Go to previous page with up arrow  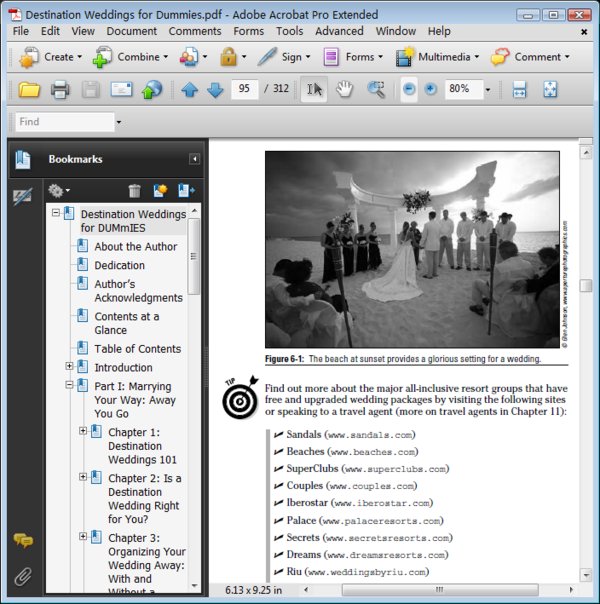189,90
